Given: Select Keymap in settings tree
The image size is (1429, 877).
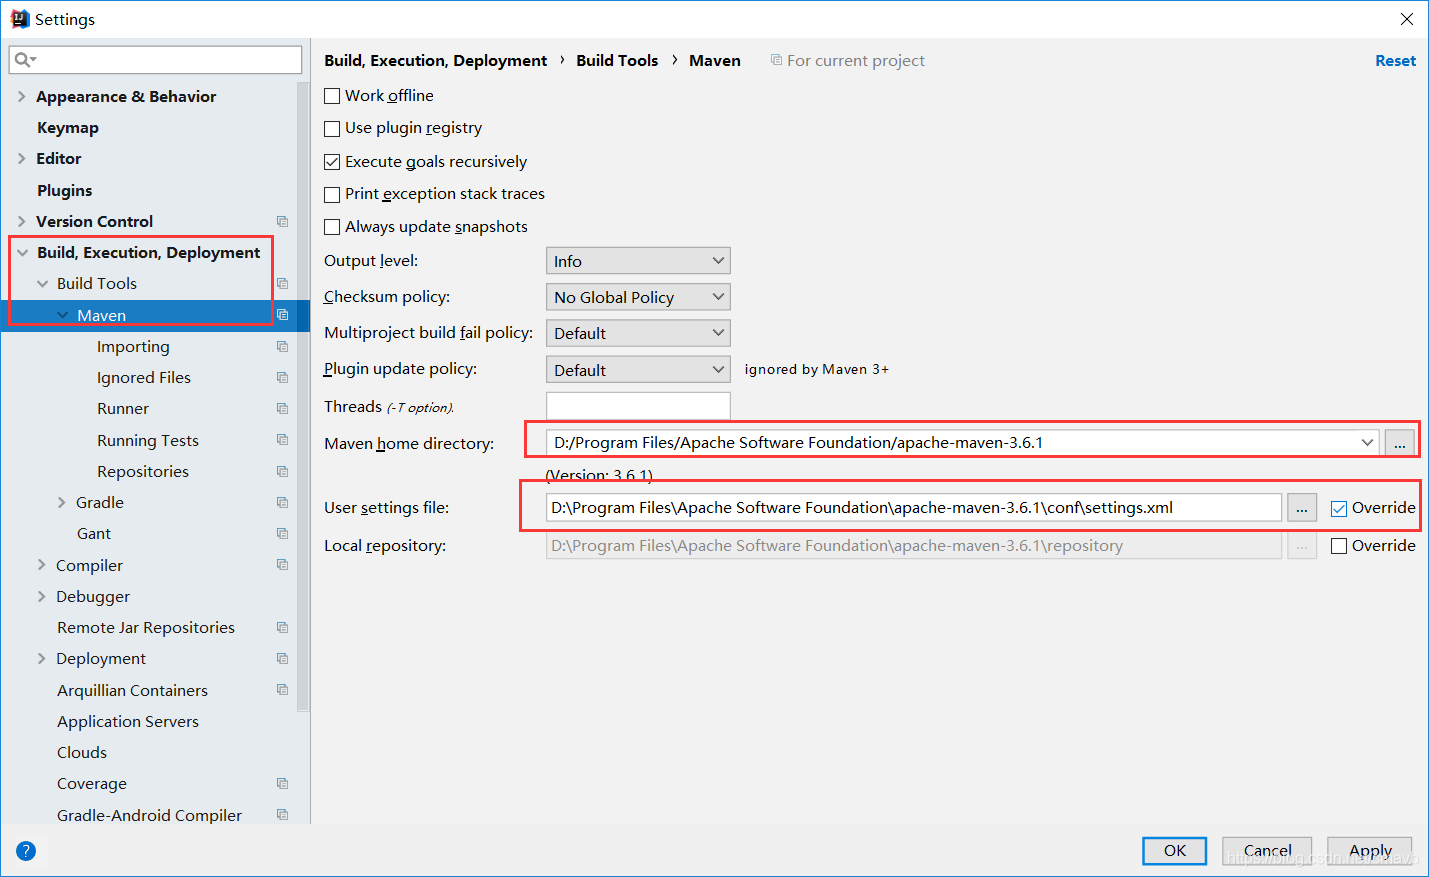Looking at the screenshot, I should [x=68, y=127].
